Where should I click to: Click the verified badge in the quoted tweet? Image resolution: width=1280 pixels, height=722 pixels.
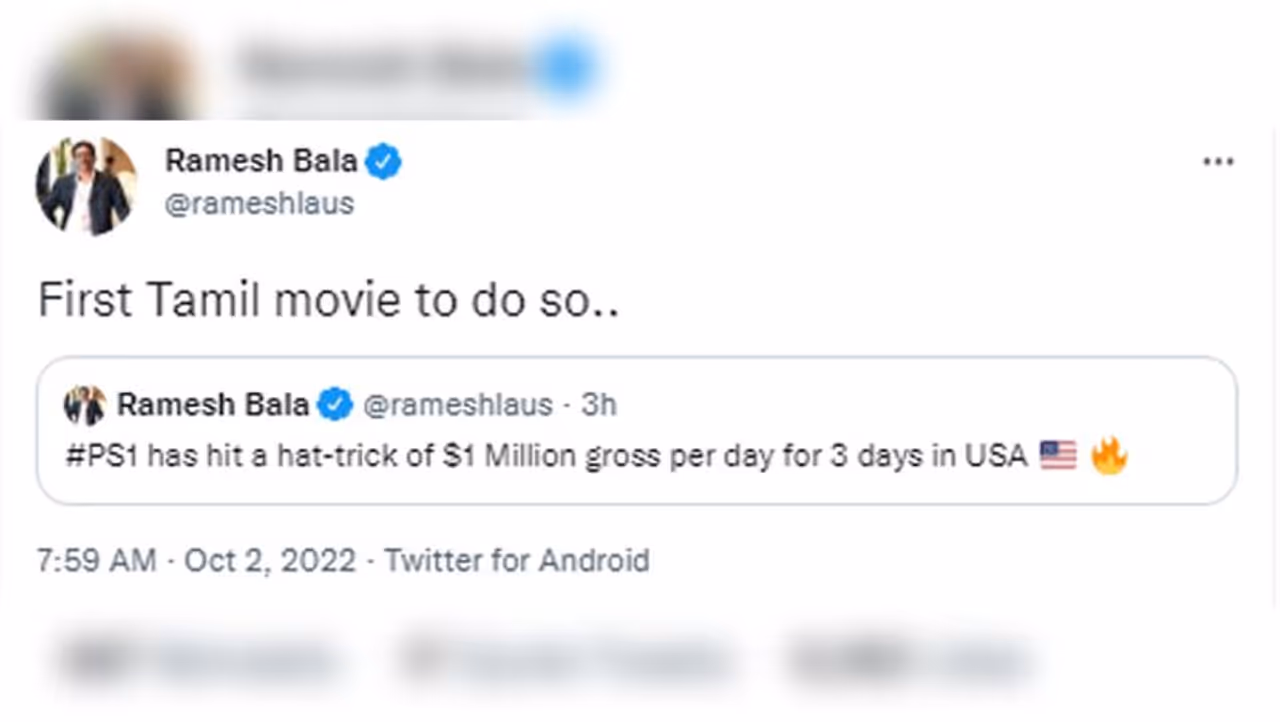(335, 405)
